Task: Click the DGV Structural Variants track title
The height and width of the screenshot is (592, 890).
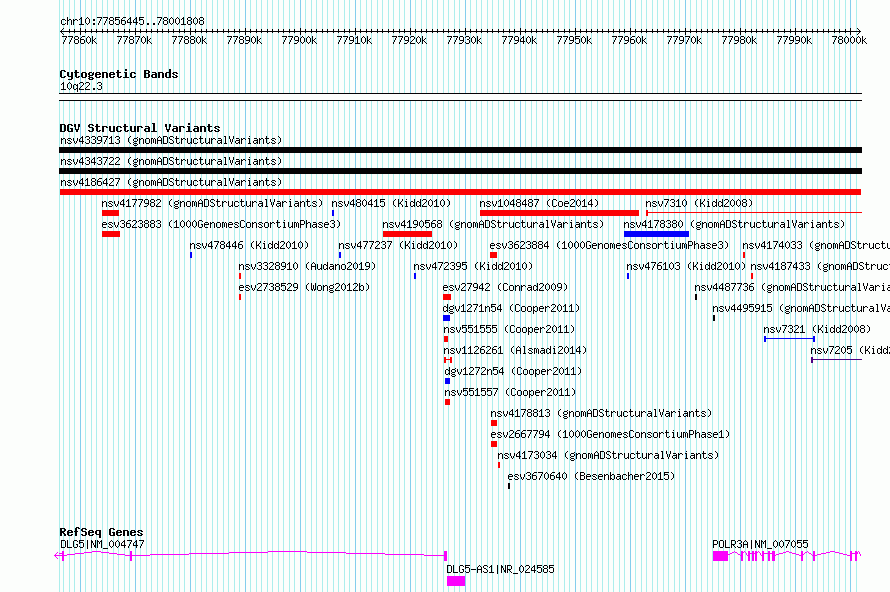Action: point(140,128)
